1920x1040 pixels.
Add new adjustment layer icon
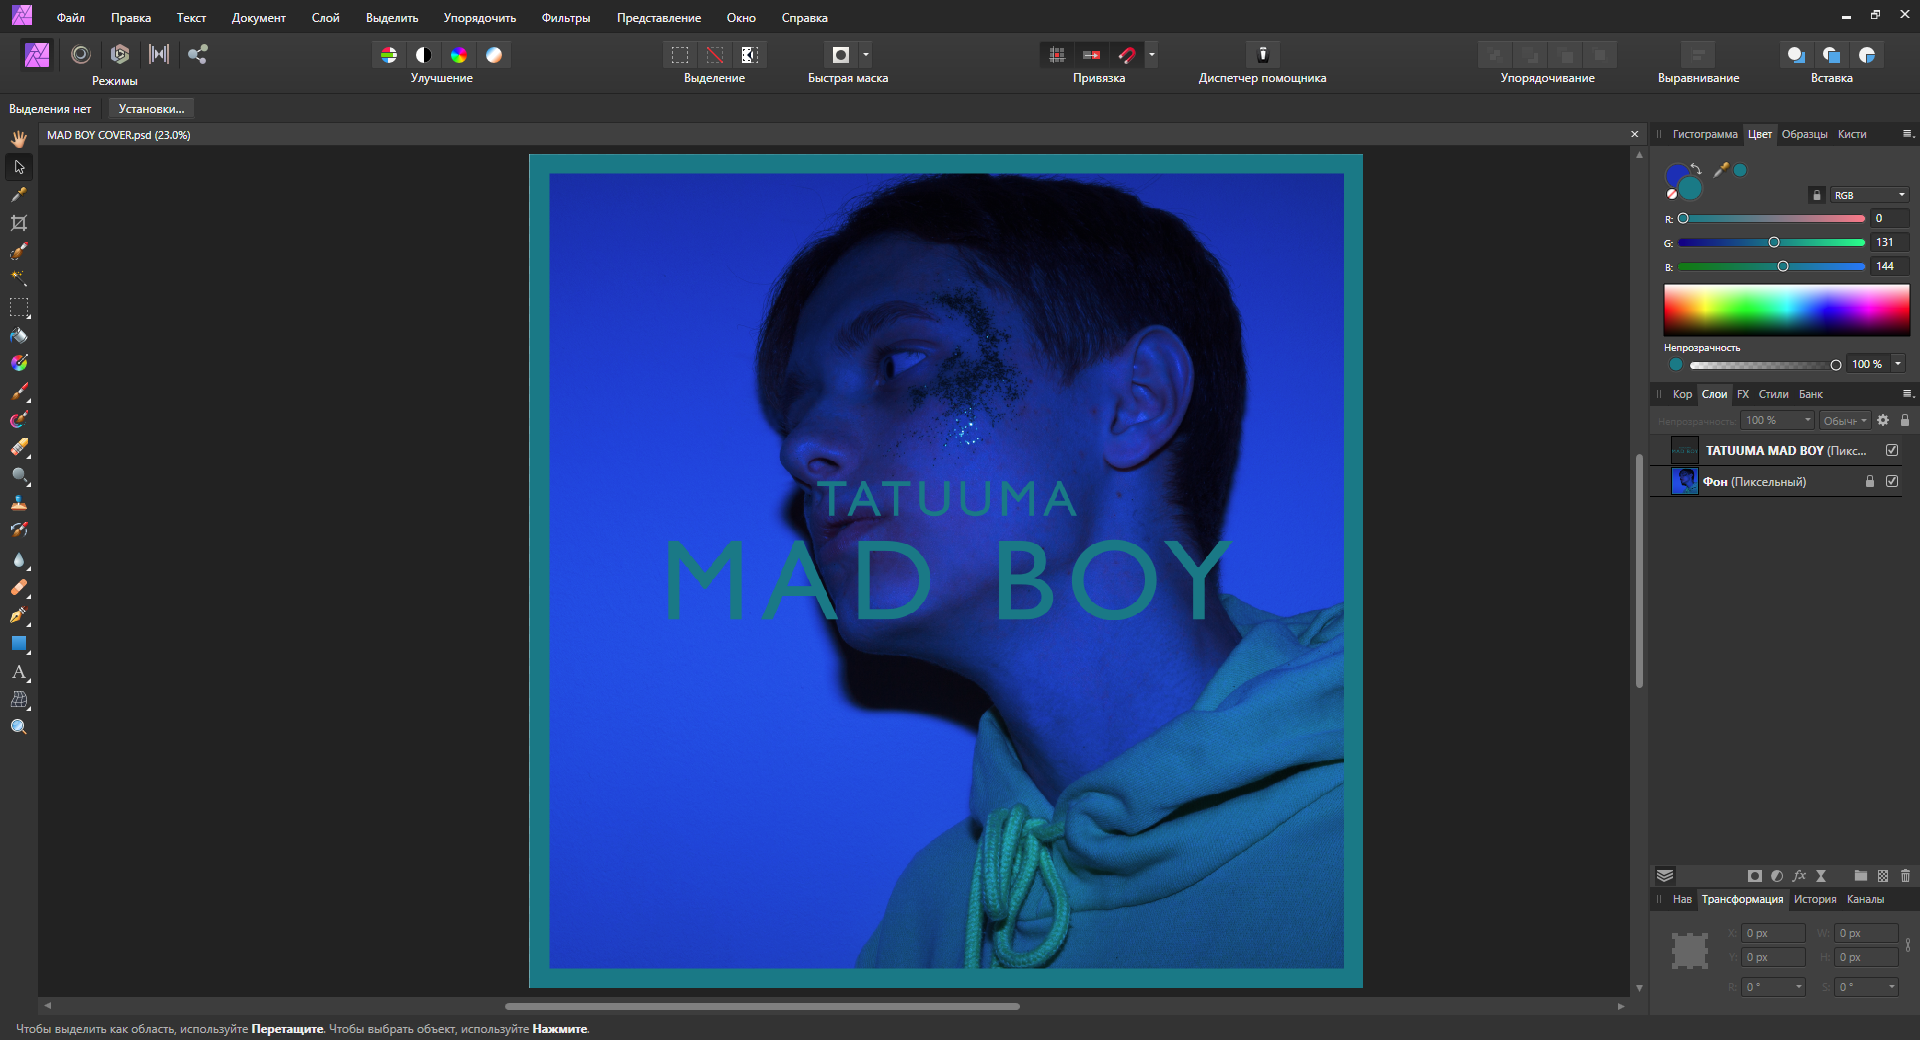[1777, 876]
